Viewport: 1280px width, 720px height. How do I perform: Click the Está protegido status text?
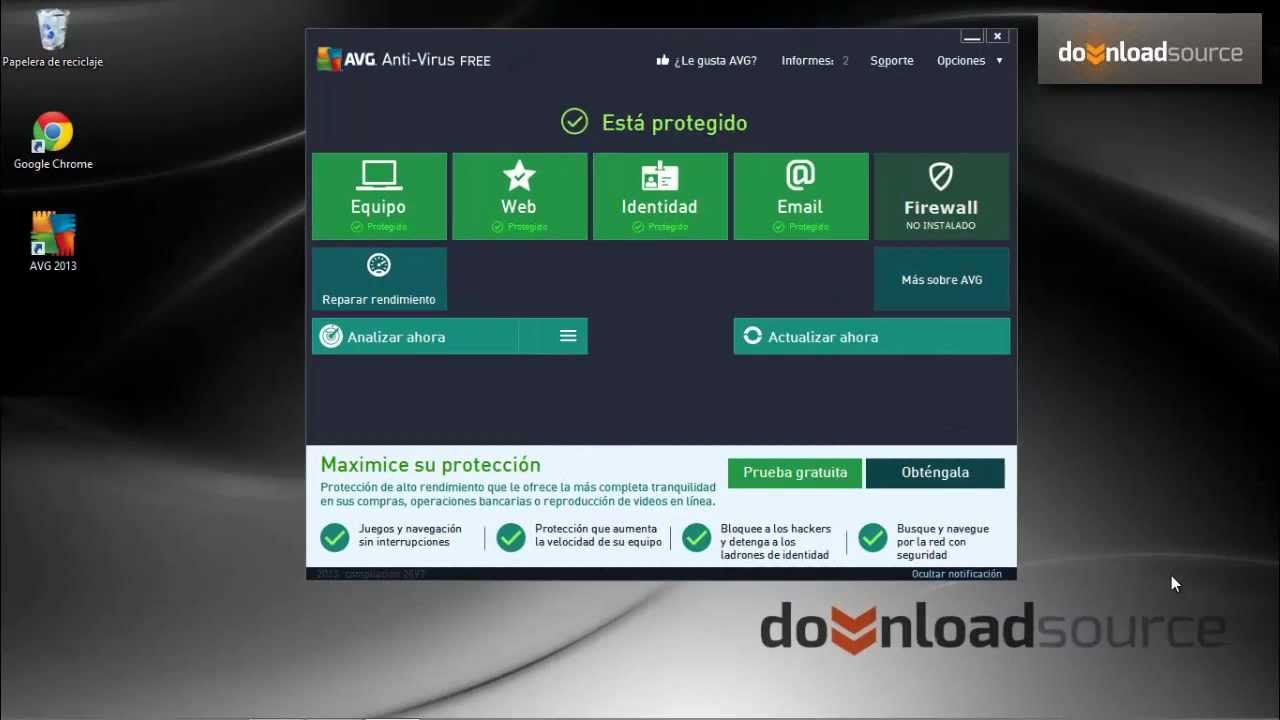pos(674,123)
